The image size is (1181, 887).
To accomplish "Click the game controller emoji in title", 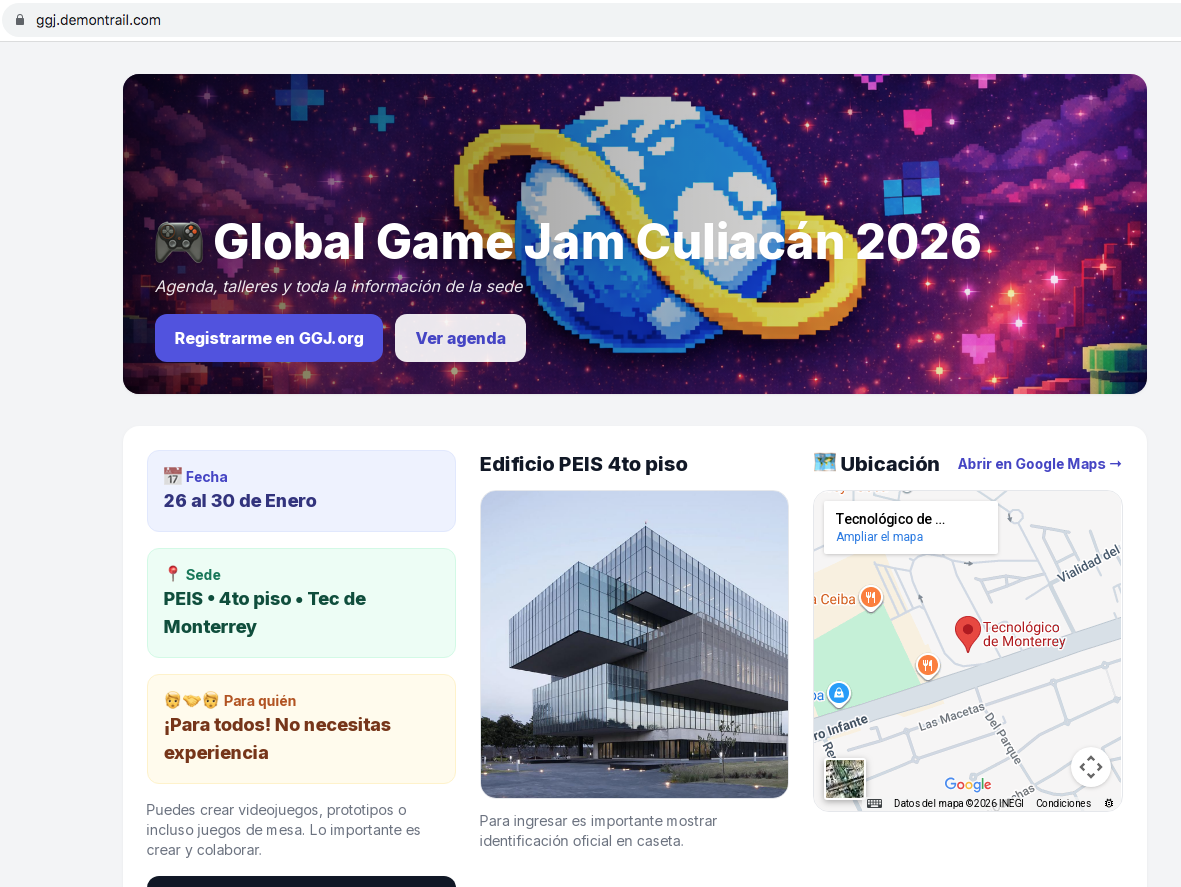I will coord(180,242).
